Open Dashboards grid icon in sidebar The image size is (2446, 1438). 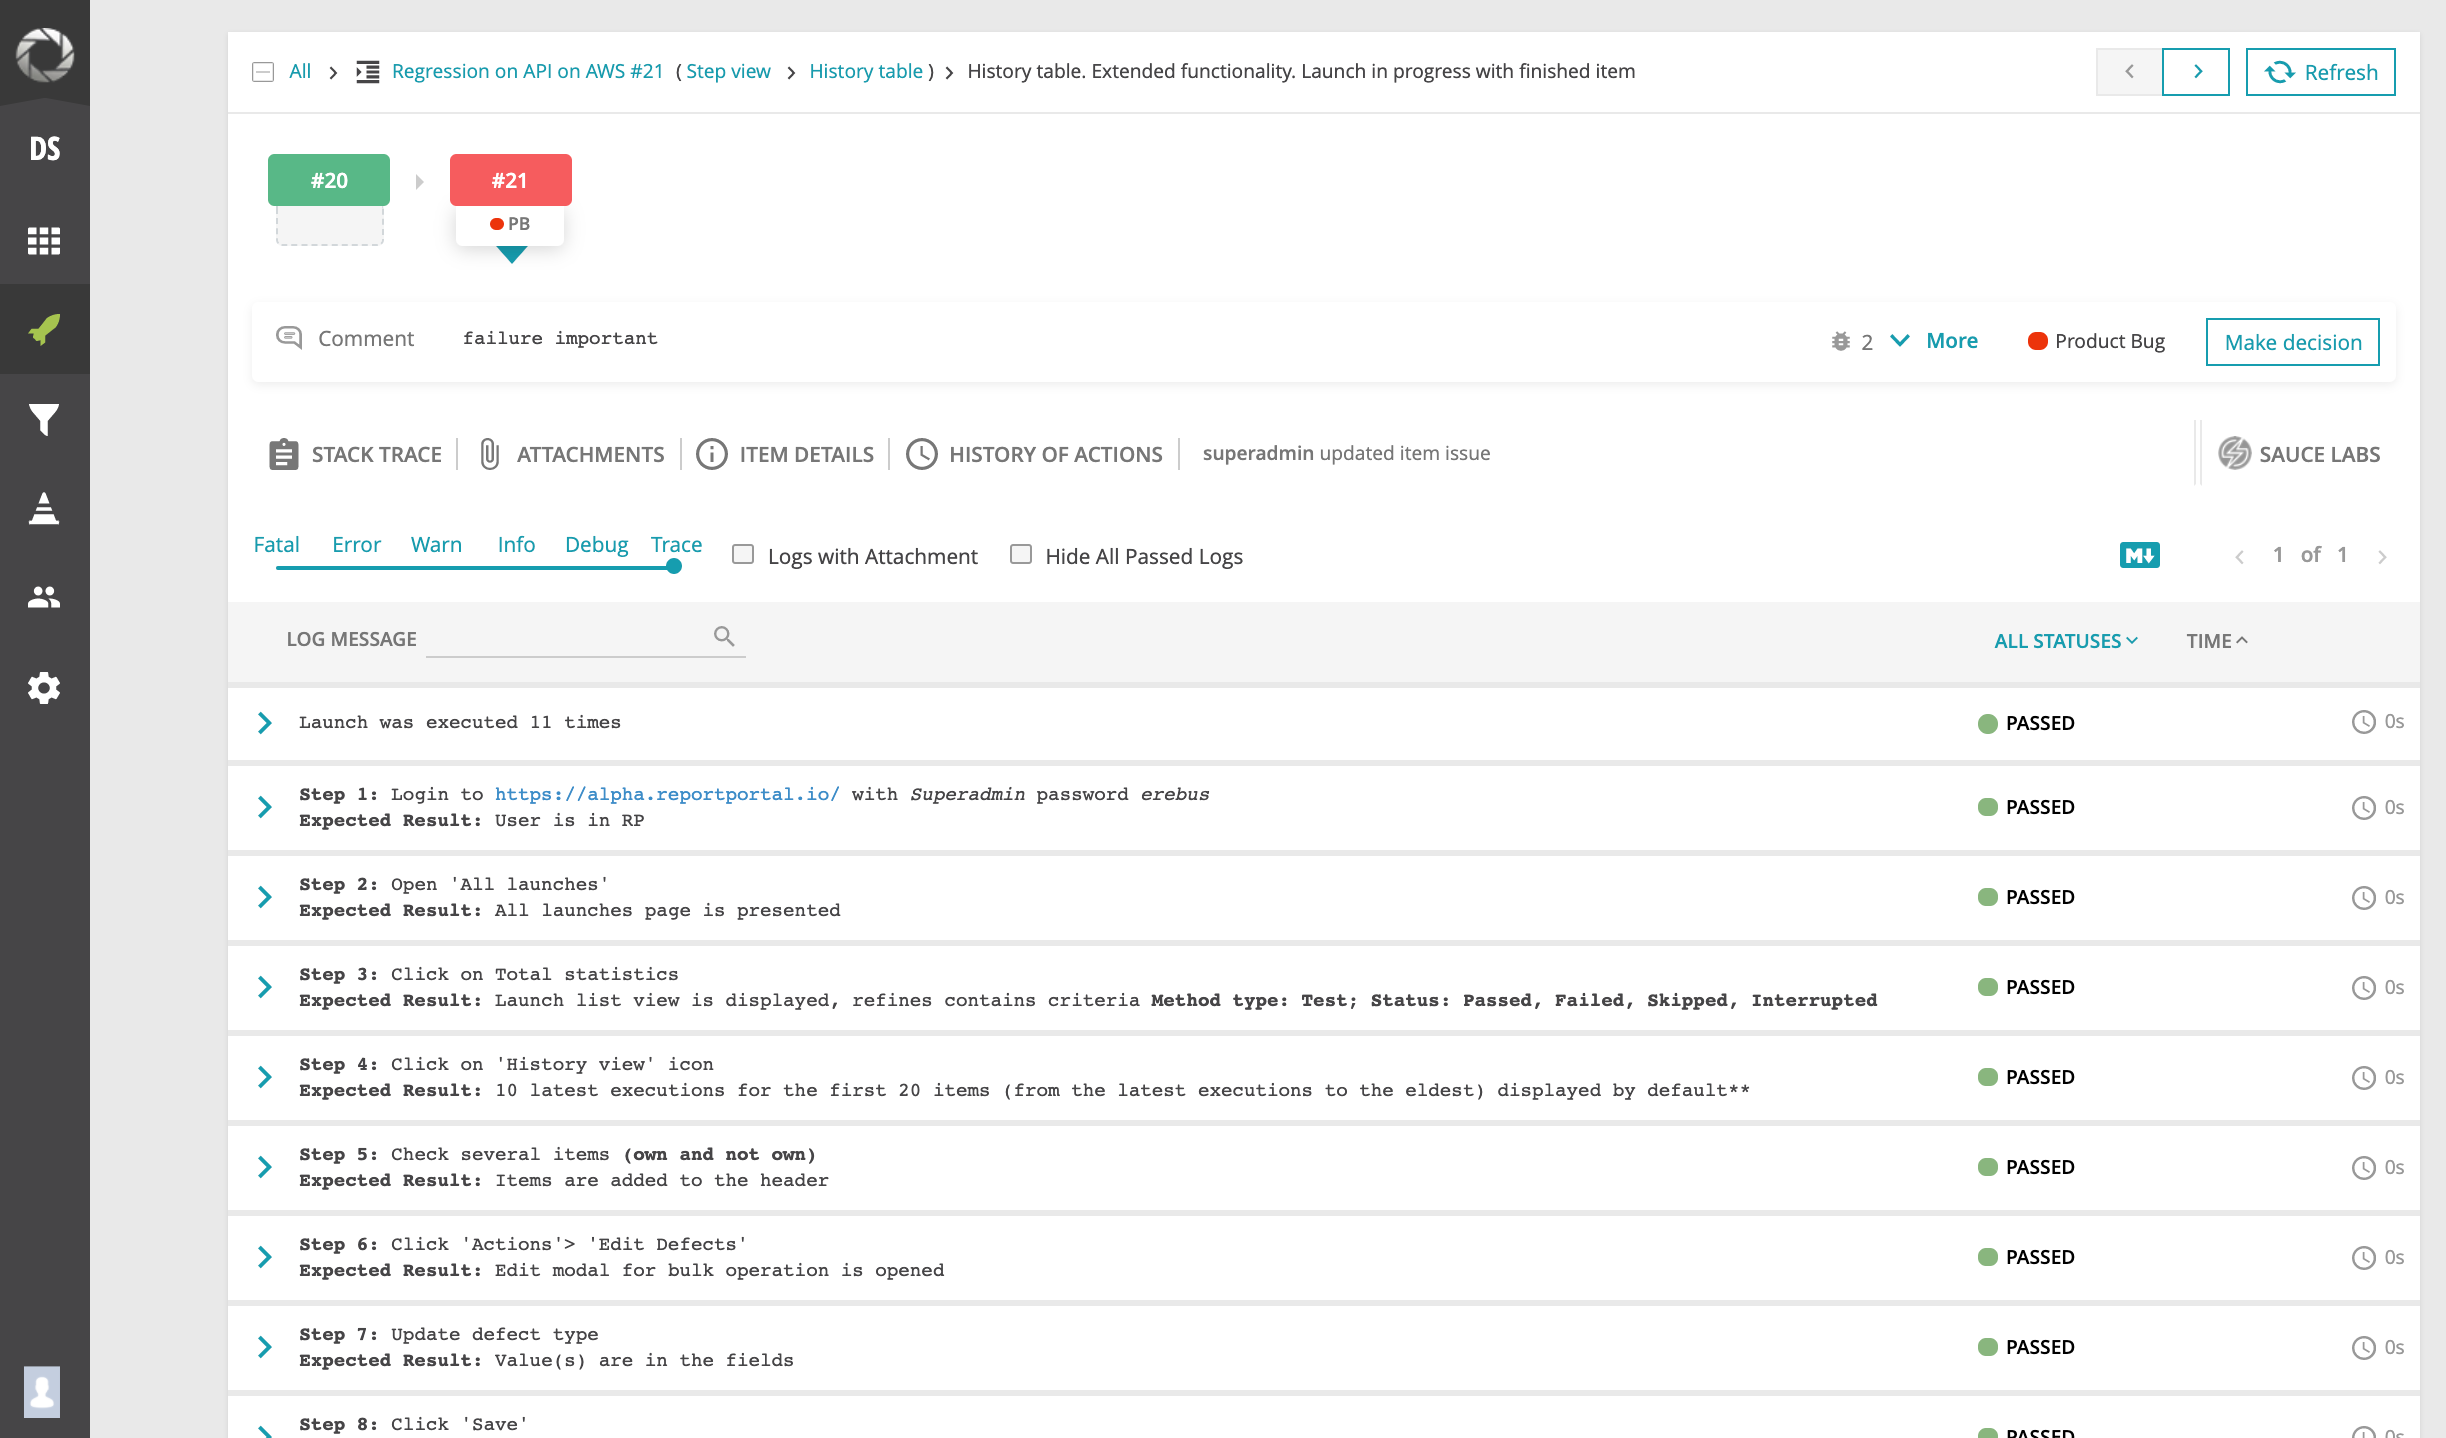[x=44, y=241]
